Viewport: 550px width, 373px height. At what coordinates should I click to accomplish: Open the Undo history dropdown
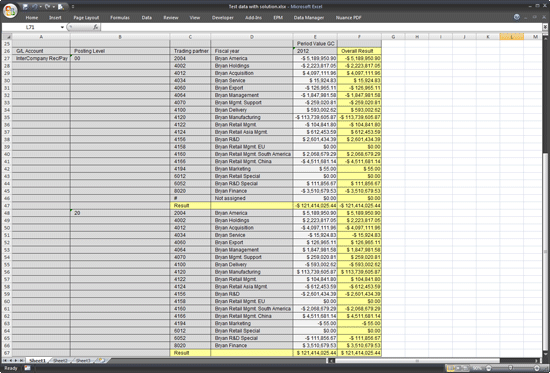point(40,7)
